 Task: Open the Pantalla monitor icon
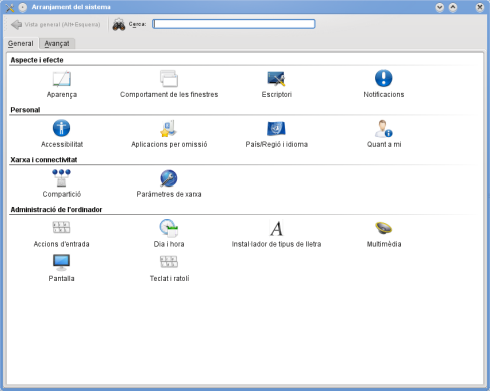point(61,262)
